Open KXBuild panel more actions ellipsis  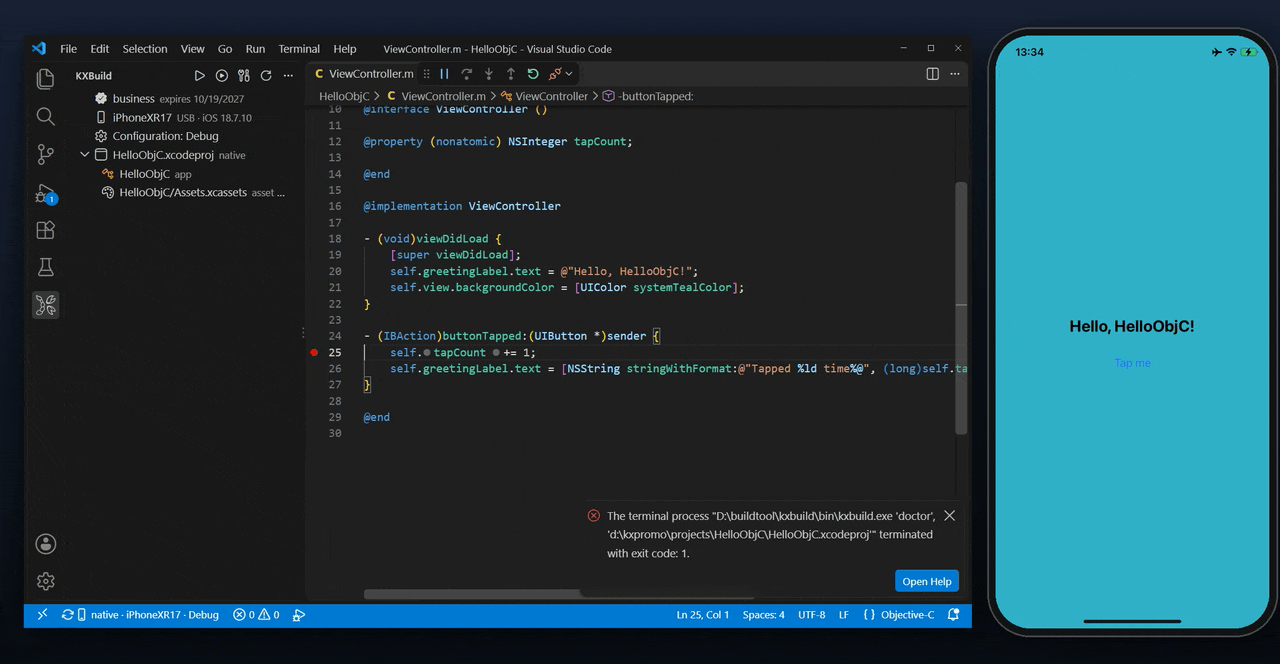[288, 76]
